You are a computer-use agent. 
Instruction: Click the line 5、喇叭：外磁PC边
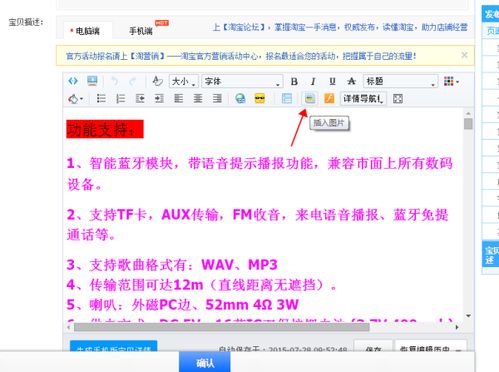[x=183, y=304]
